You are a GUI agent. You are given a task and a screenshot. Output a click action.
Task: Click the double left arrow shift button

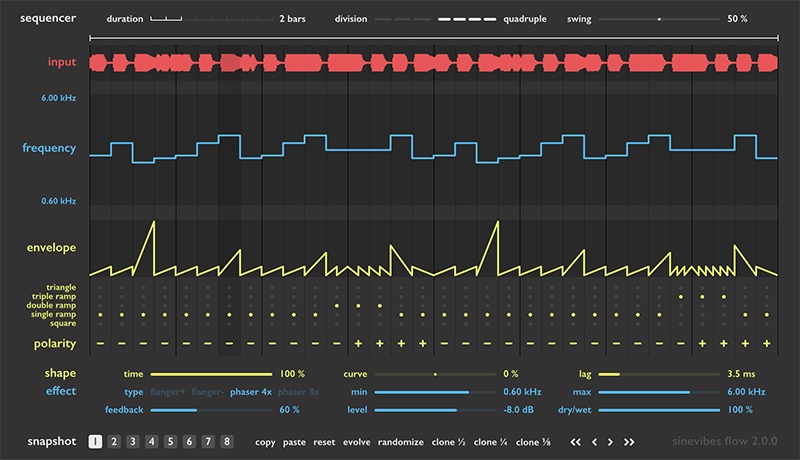point(576,441)
